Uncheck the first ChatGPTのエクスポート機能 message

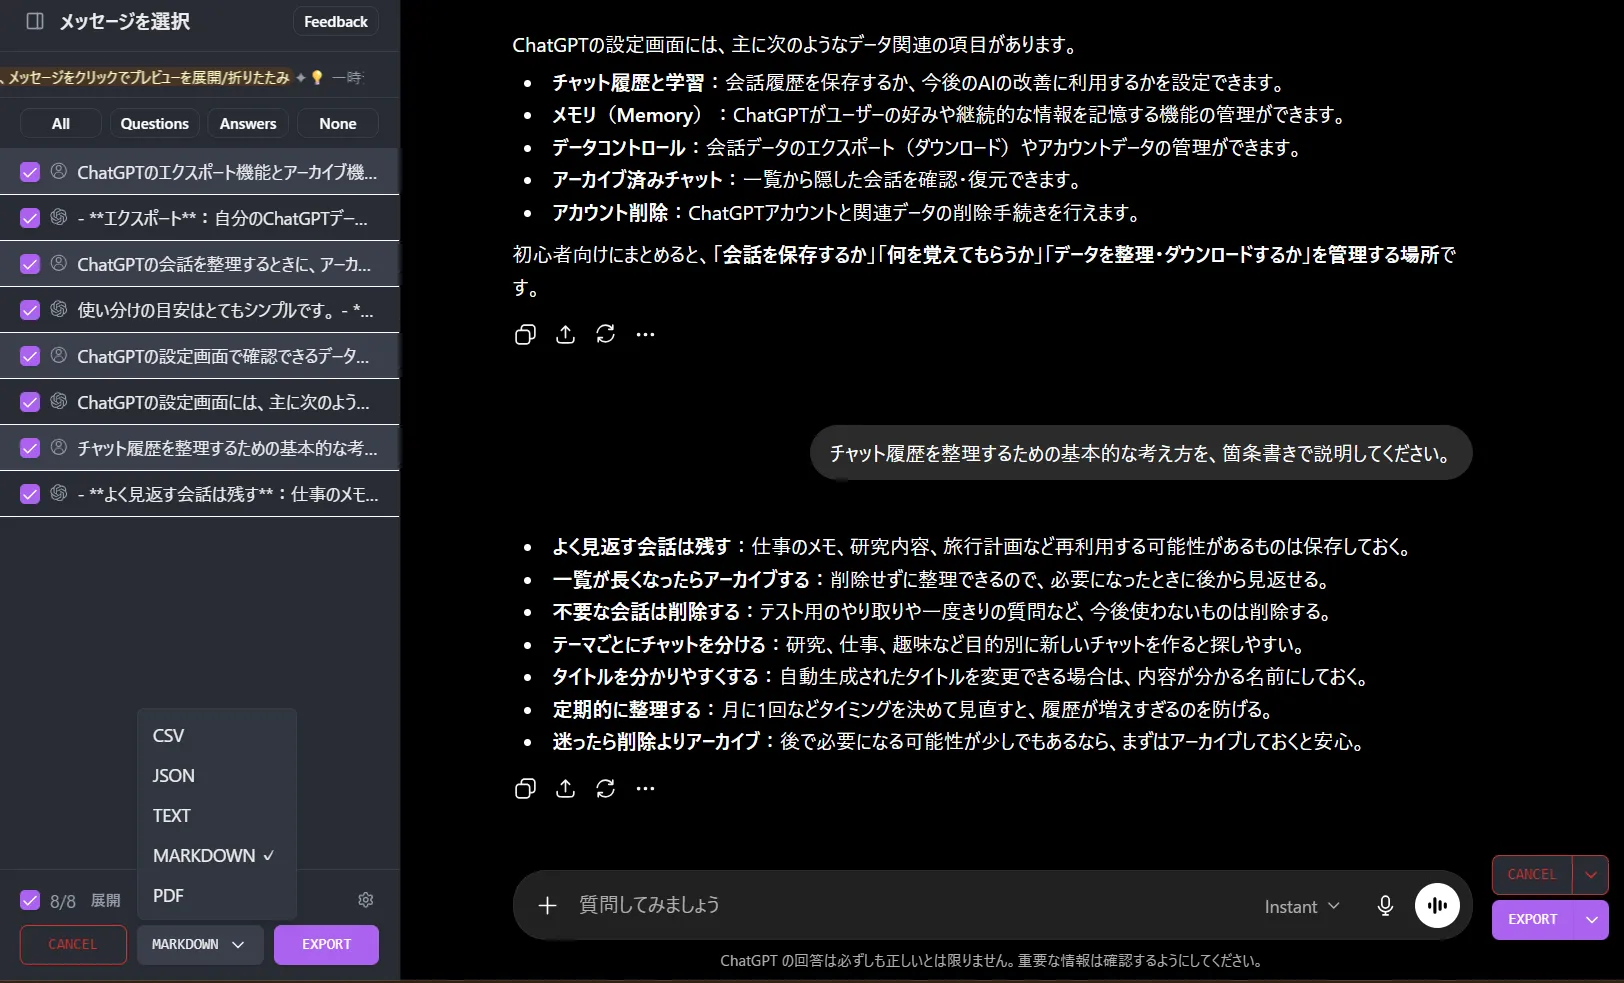30,172
